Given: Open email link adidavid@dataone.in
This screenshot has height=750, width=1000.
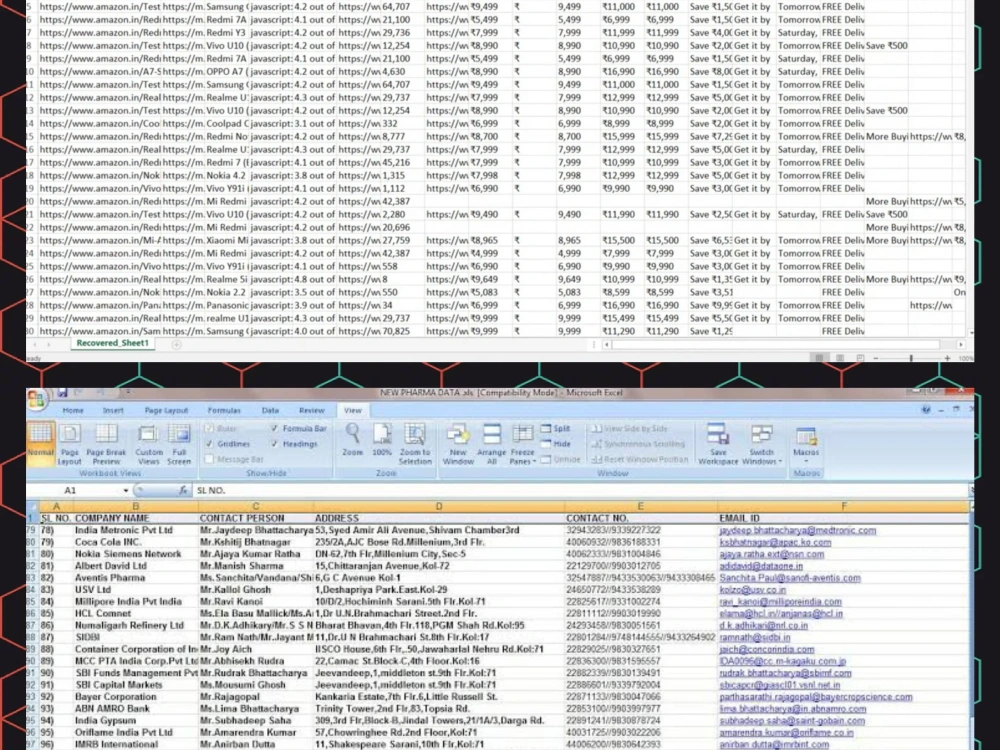Looking at the screenshot, I should [x=761, y=566].
